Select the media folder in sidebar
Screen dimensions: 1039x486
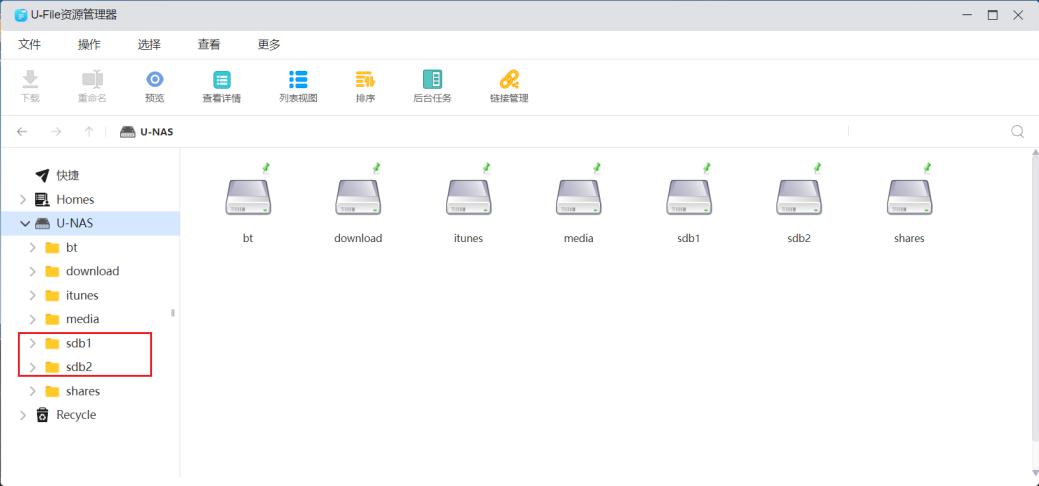click(x=83, y=319)
